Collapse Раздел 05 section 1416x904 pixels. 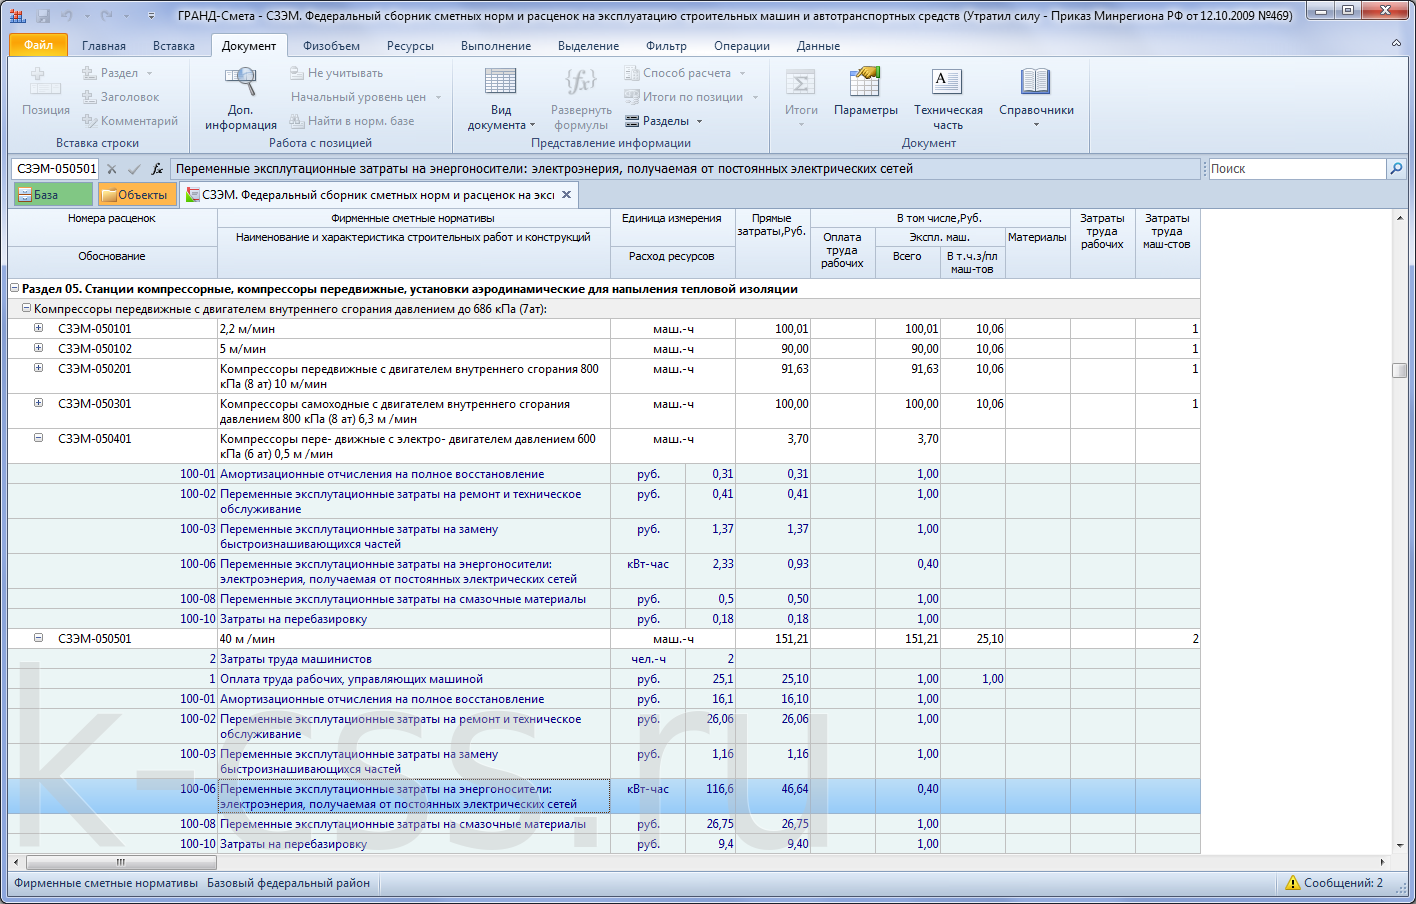(15, 289)
